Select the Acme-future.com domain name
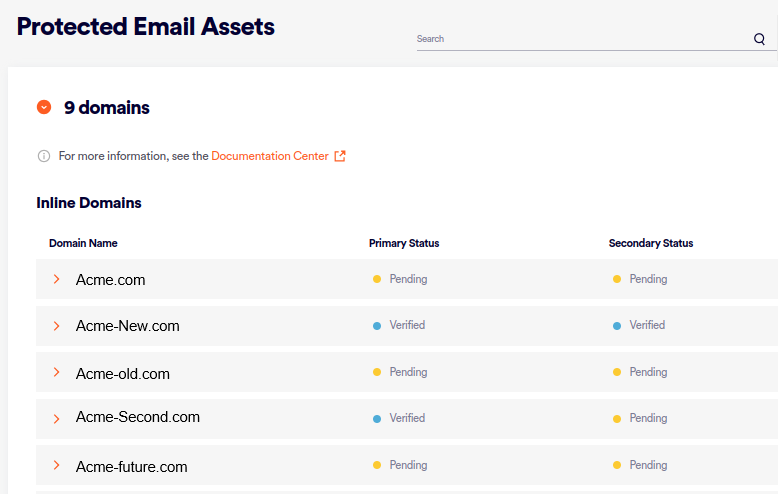Image resolution: width=778 pixels, height=494 pixels. (131, 467)
